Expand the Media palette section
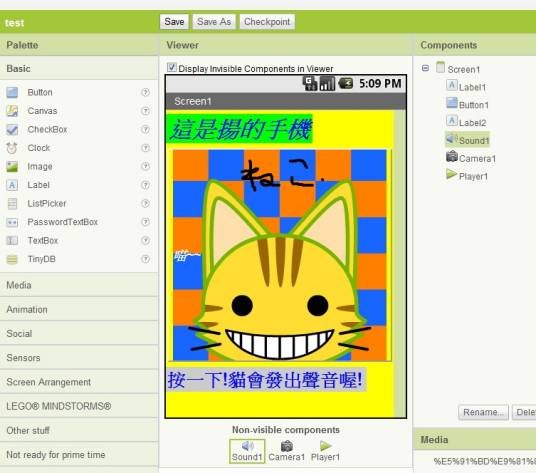 [x=79, y=285]
